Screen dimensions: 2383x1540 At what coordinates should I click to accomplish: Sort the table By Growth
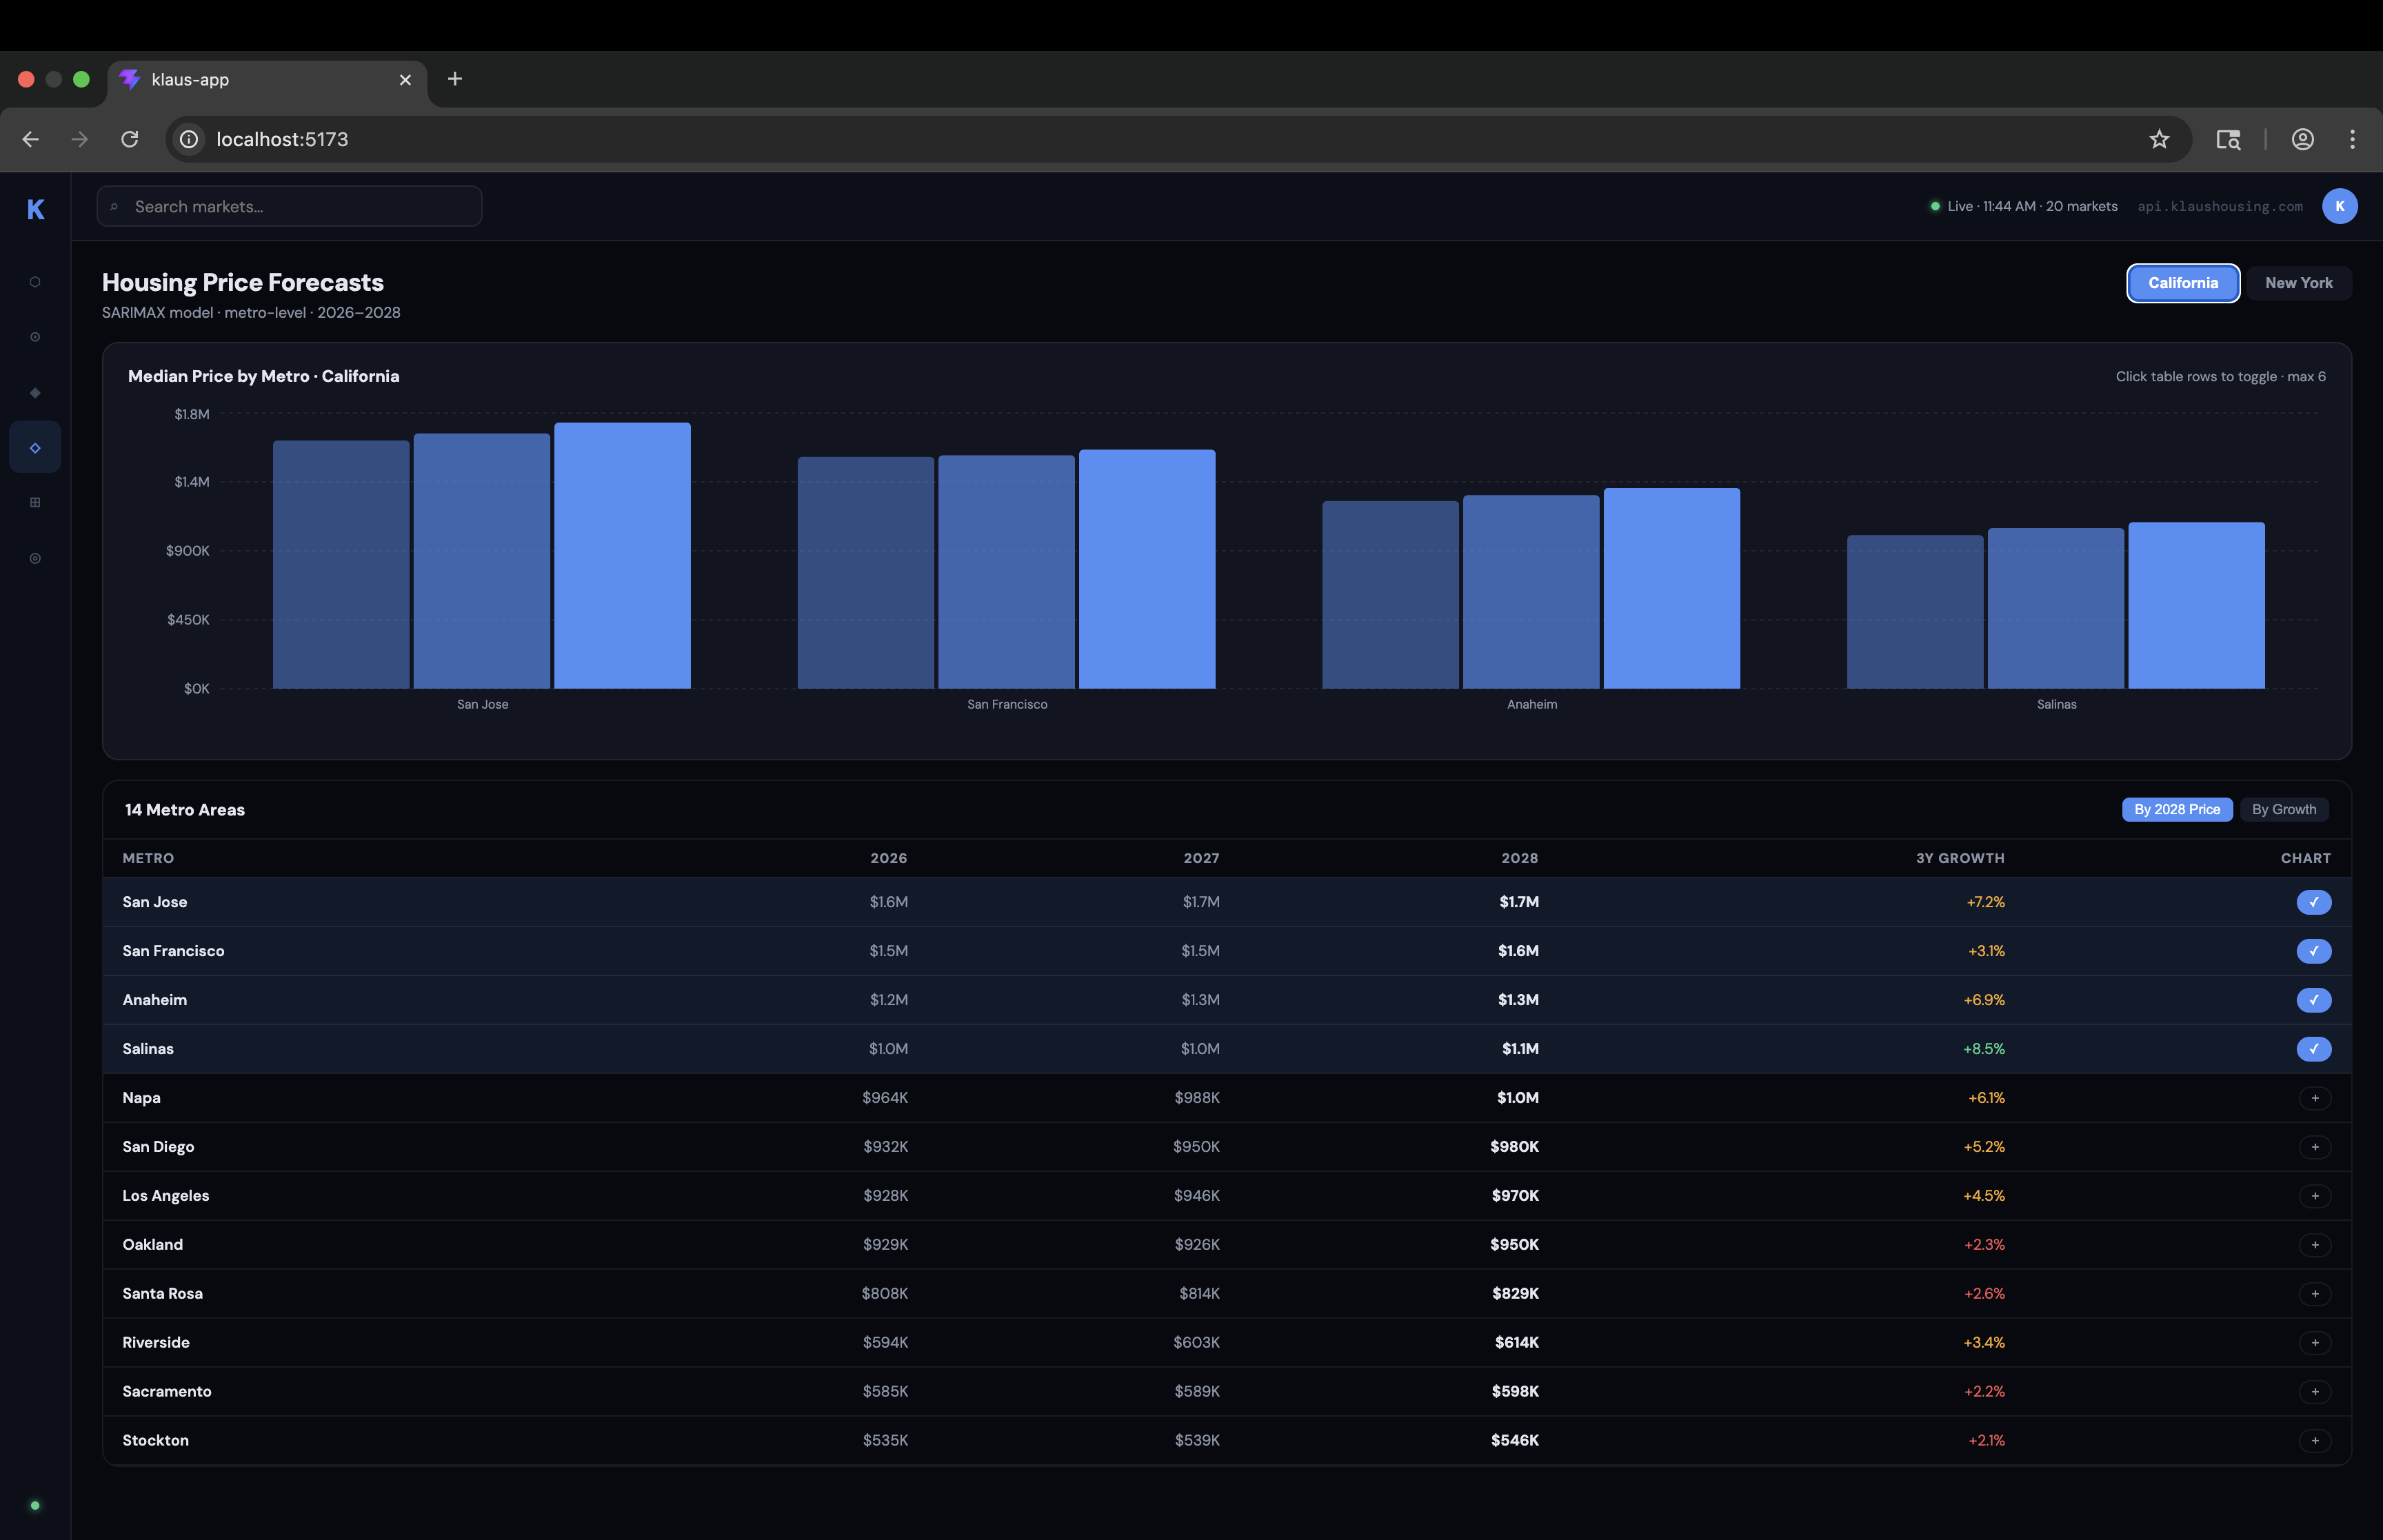click(x=2283, y=809)
